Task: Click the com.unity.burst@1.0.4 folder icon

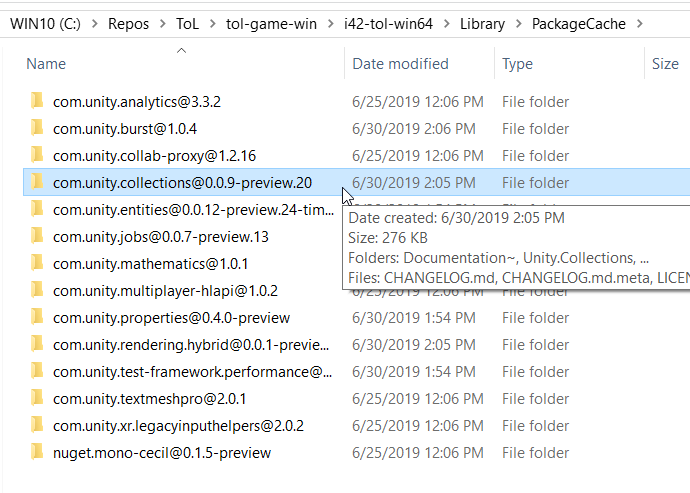Action: click(x=38, y=128)
